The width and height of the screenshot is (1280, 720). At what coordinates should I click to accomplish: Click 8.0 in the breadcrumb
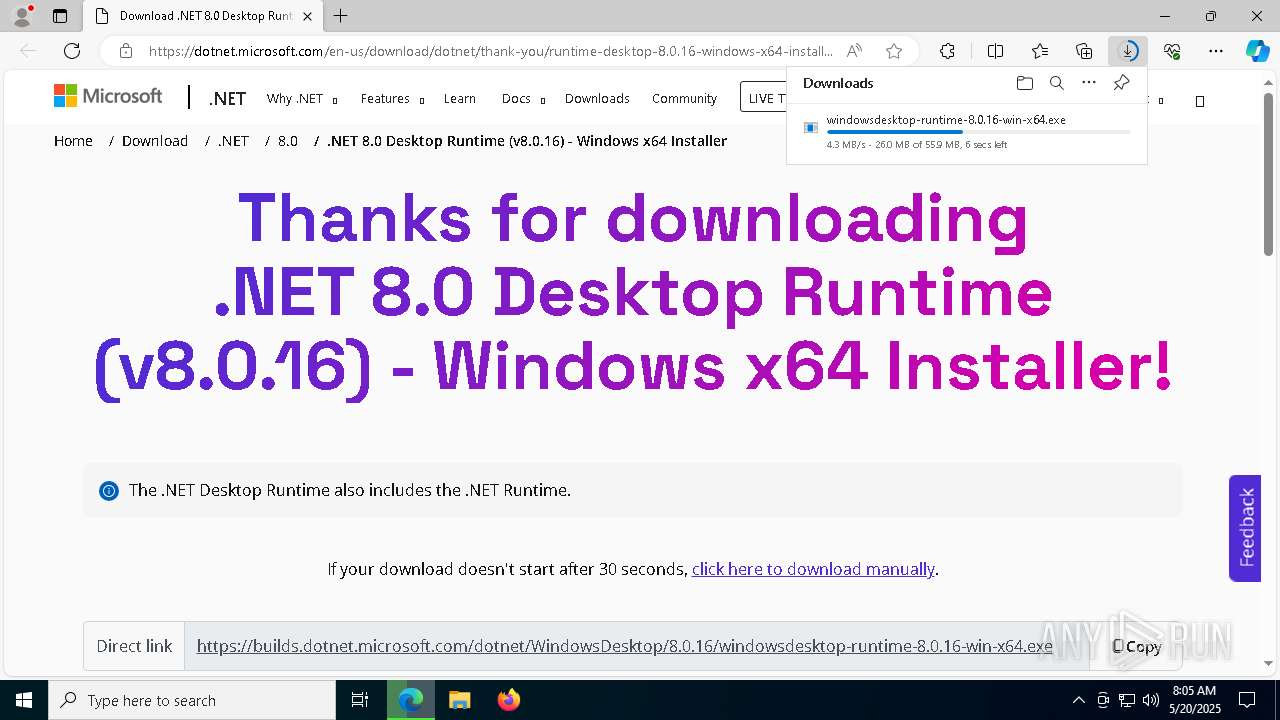coord(288,141)
